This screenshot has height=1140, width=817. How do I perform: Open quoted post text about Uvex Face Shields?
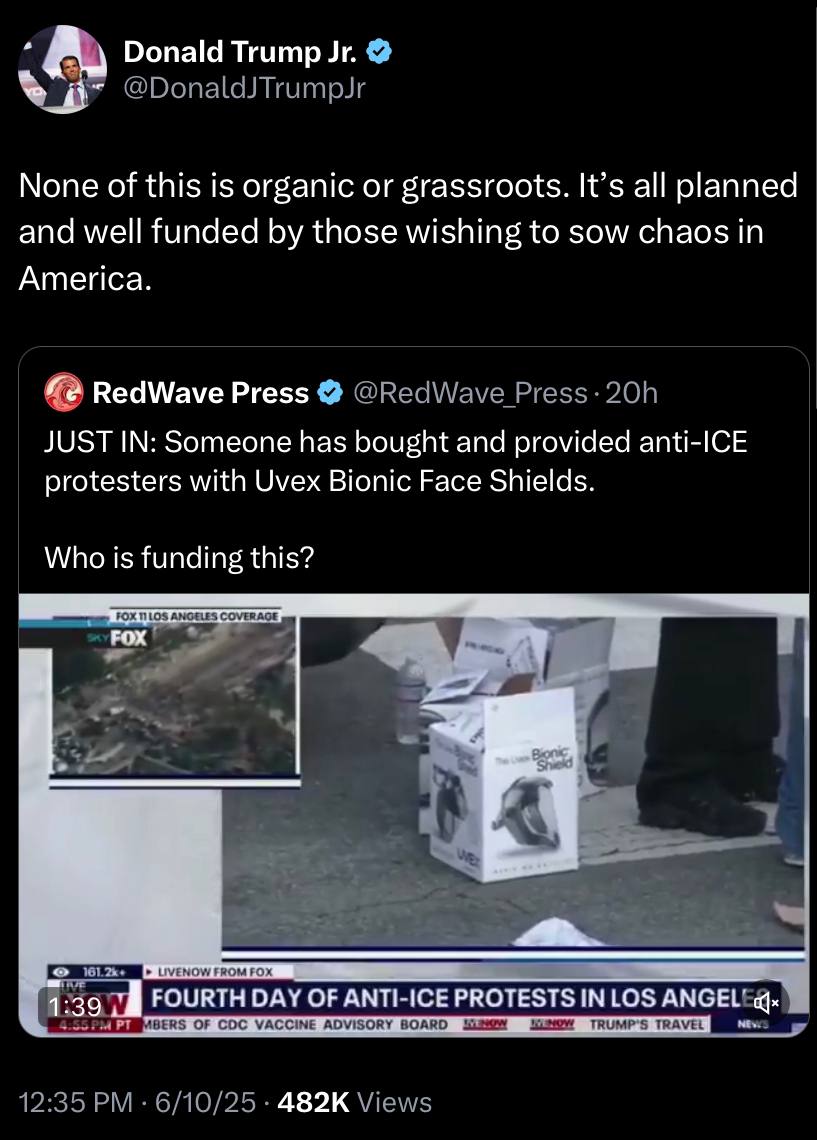point(396,461)
